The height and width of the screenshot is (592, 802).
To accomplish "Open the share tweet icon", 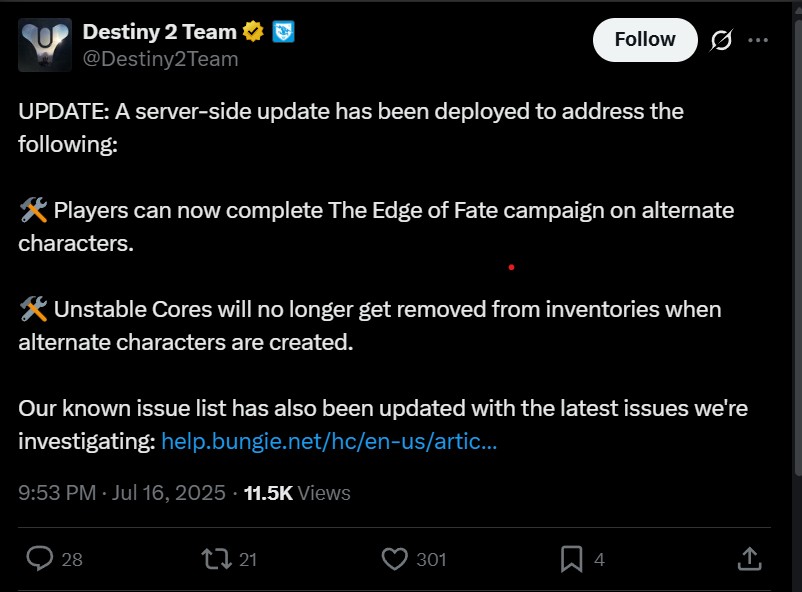I will point(749,559).
